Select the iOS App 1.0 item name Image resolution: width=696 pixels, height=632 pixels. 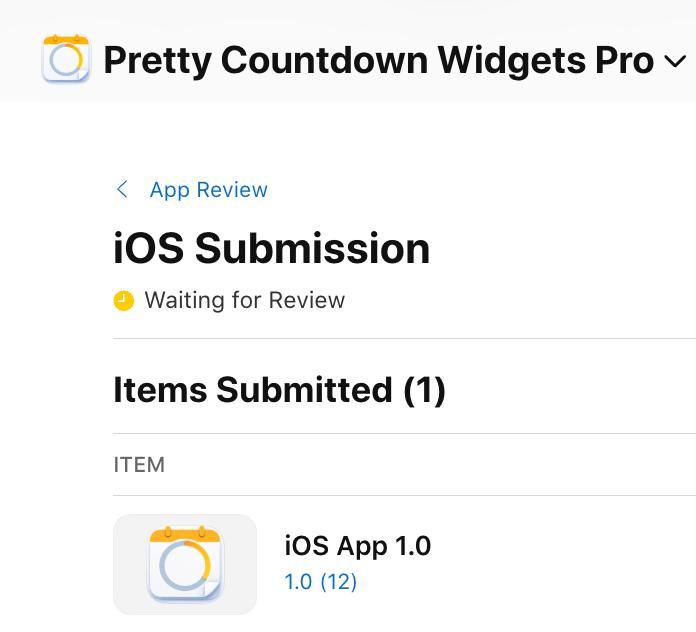pyautogui.click(x=357, y=546)
